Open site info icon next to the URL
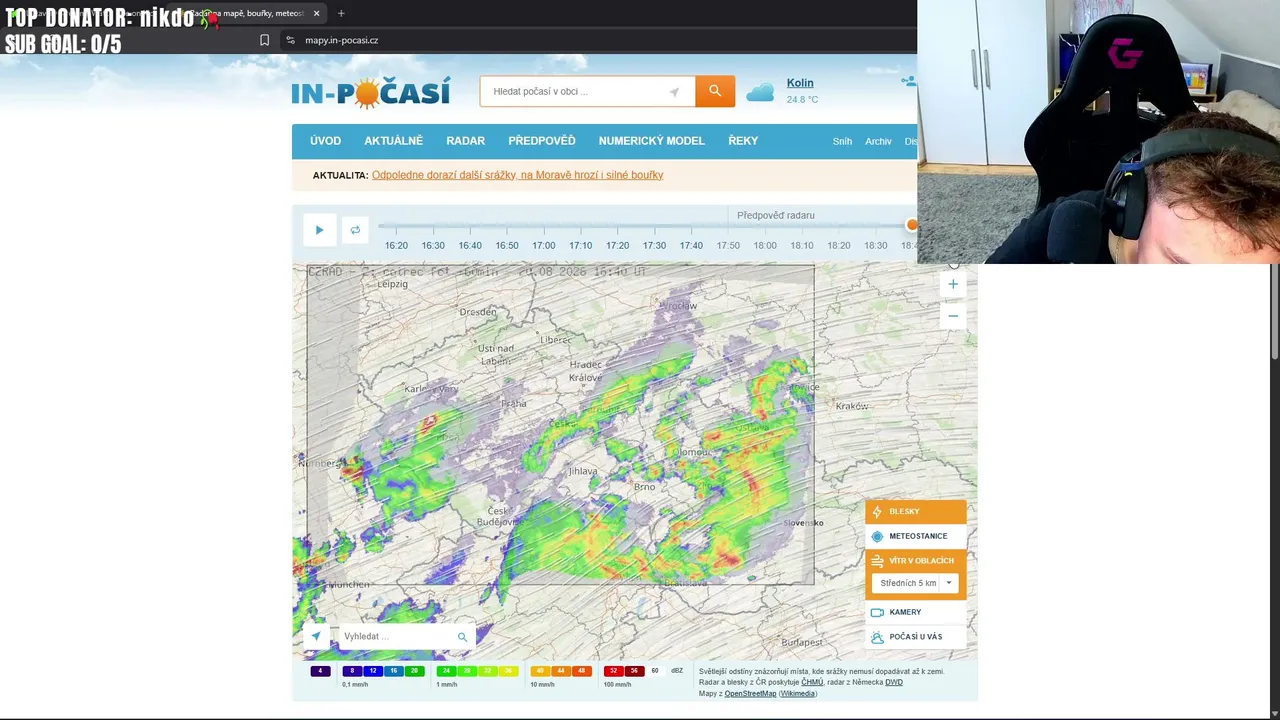This screenshot has width=1280, height=720. [290, 41]
